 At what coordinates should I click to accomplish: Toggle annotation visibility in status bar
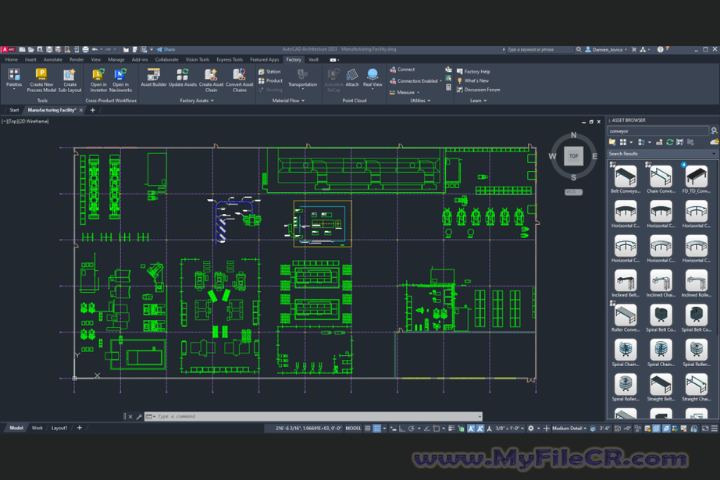click(x=471, y=429)
